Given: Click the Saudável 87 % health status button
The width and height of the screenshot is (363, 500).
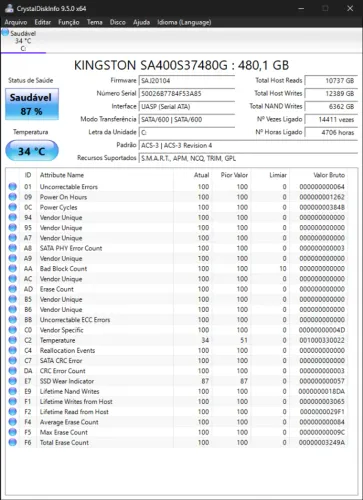Looking at the screenshot, I should (x=32, y=104).
